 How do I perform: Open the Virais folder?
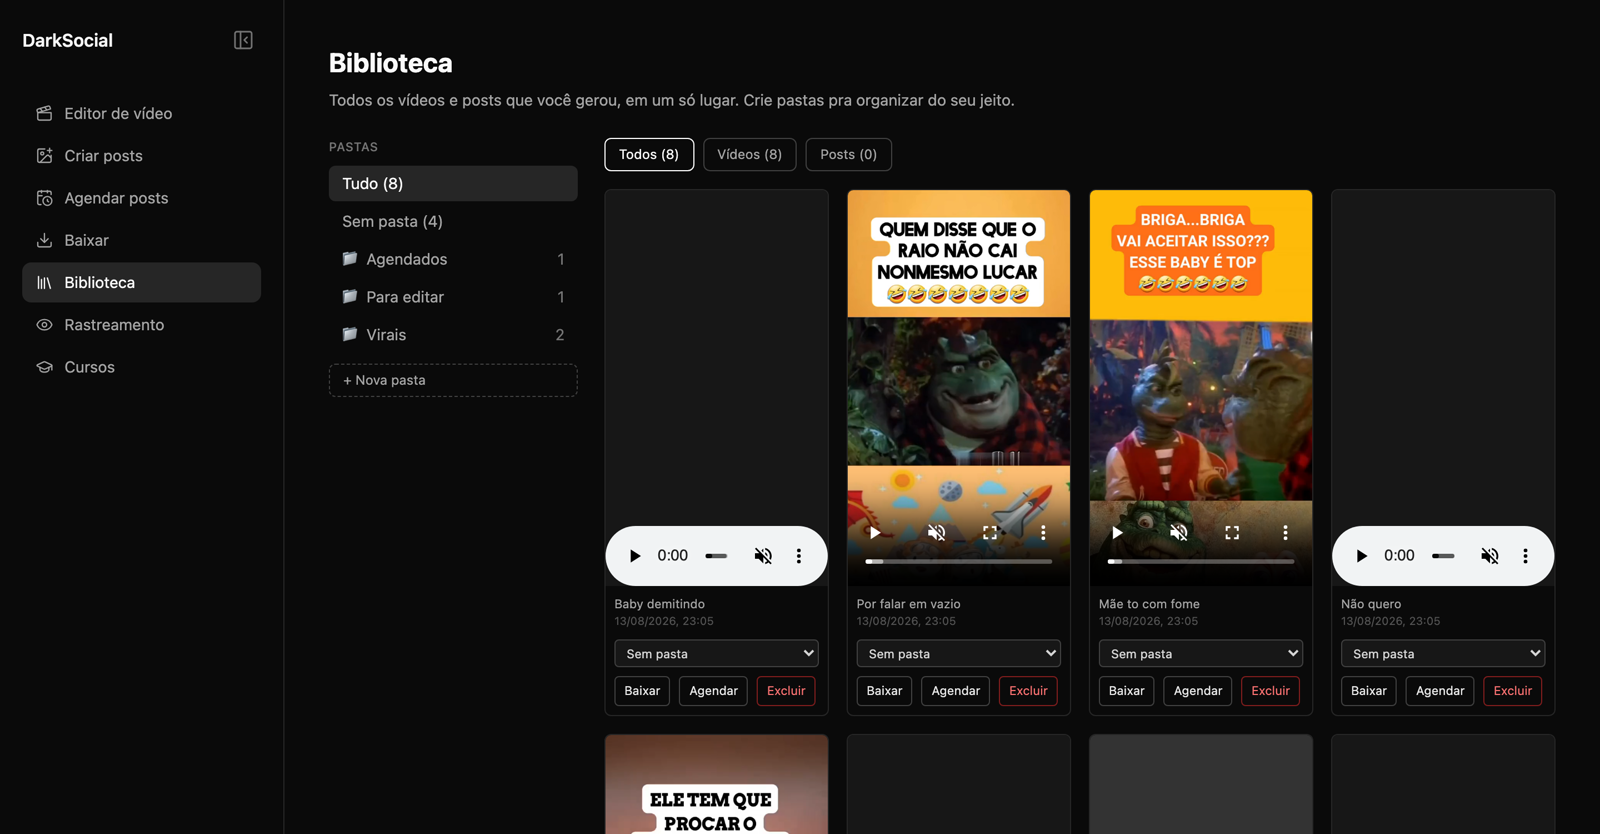tap(453, 335)
